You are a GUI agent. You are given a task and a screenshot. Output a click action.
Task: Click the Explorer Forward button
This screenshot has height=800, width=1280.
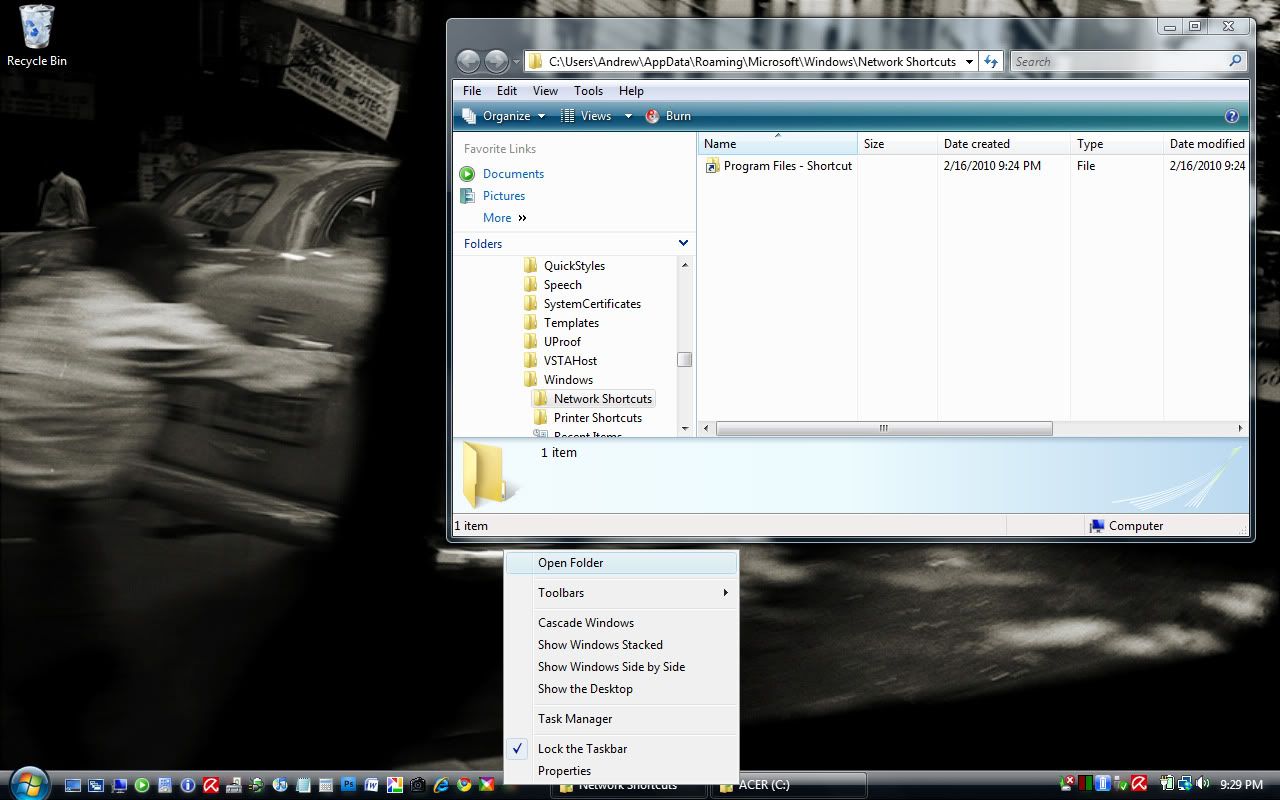(x=496, y=61)
